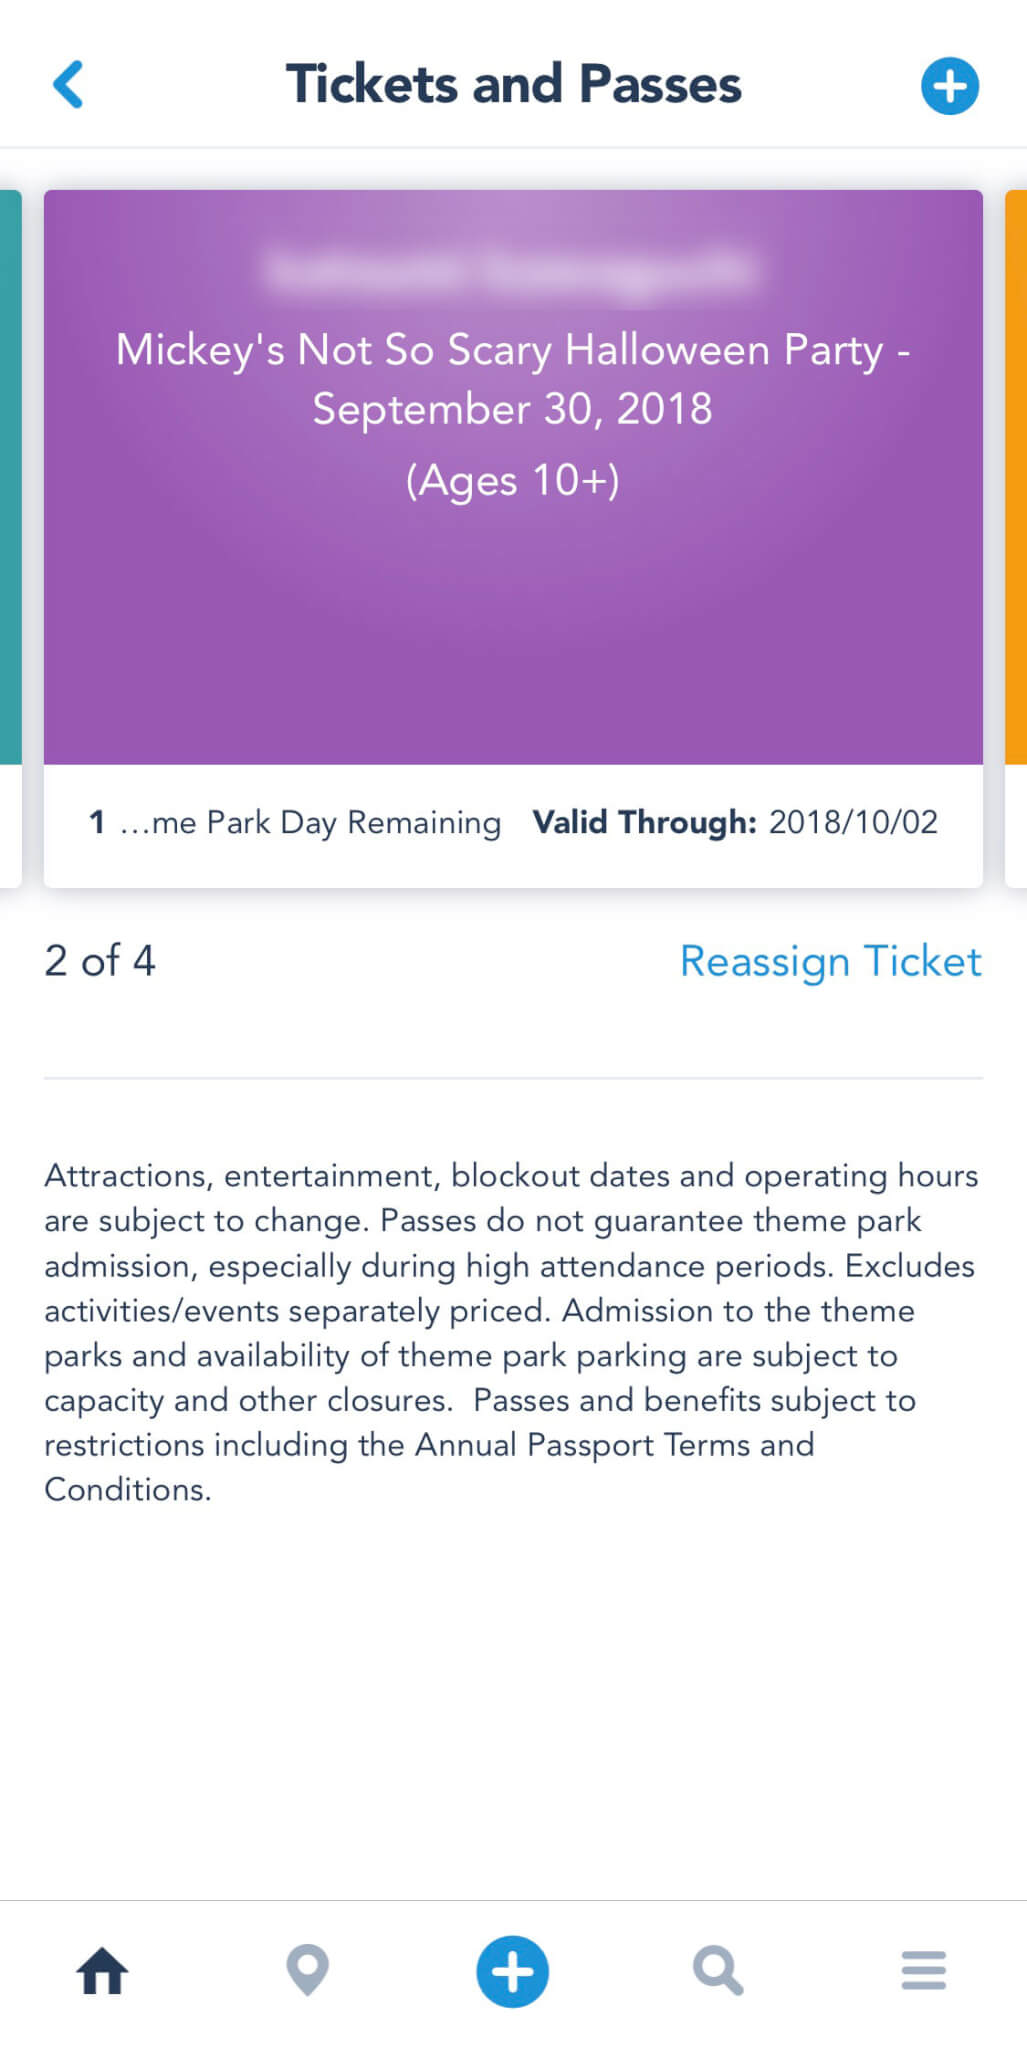Screen dimensions: 1027x2048
Task: Open the hamburger menu in bottom bar
Action: (x=923, y=1971)
